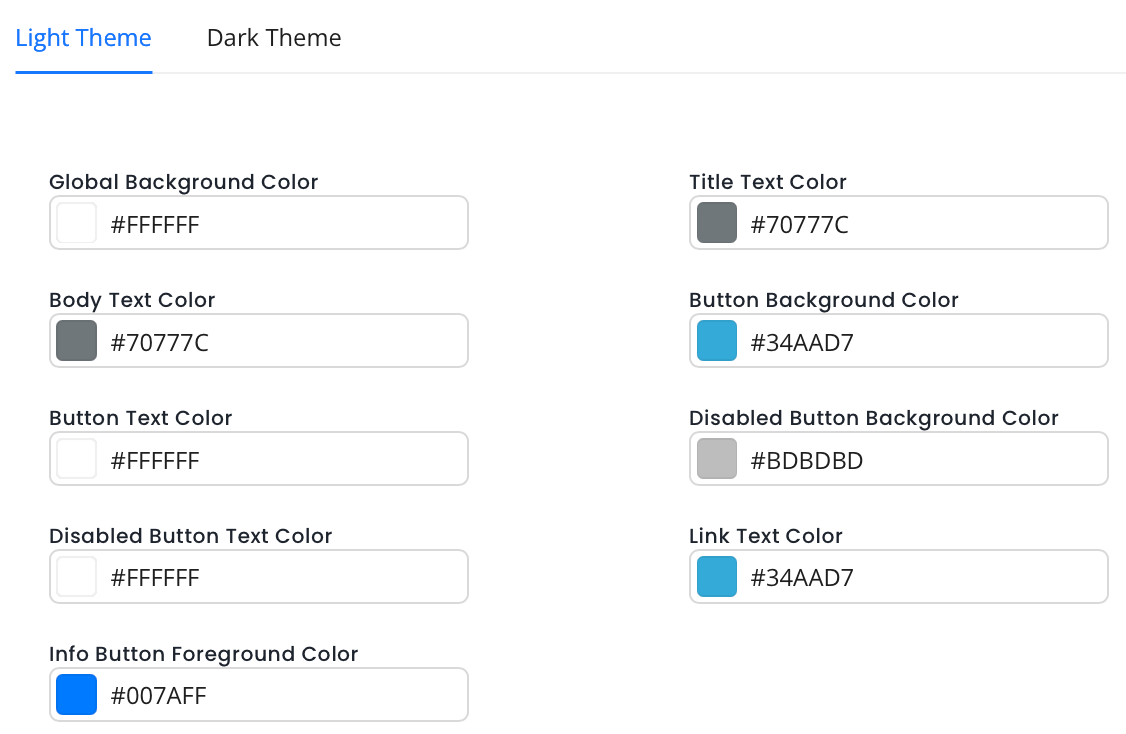Focus the Info Button Foreground #007AFF field
Screen dimensions: 1126x734
click(280, 696)
